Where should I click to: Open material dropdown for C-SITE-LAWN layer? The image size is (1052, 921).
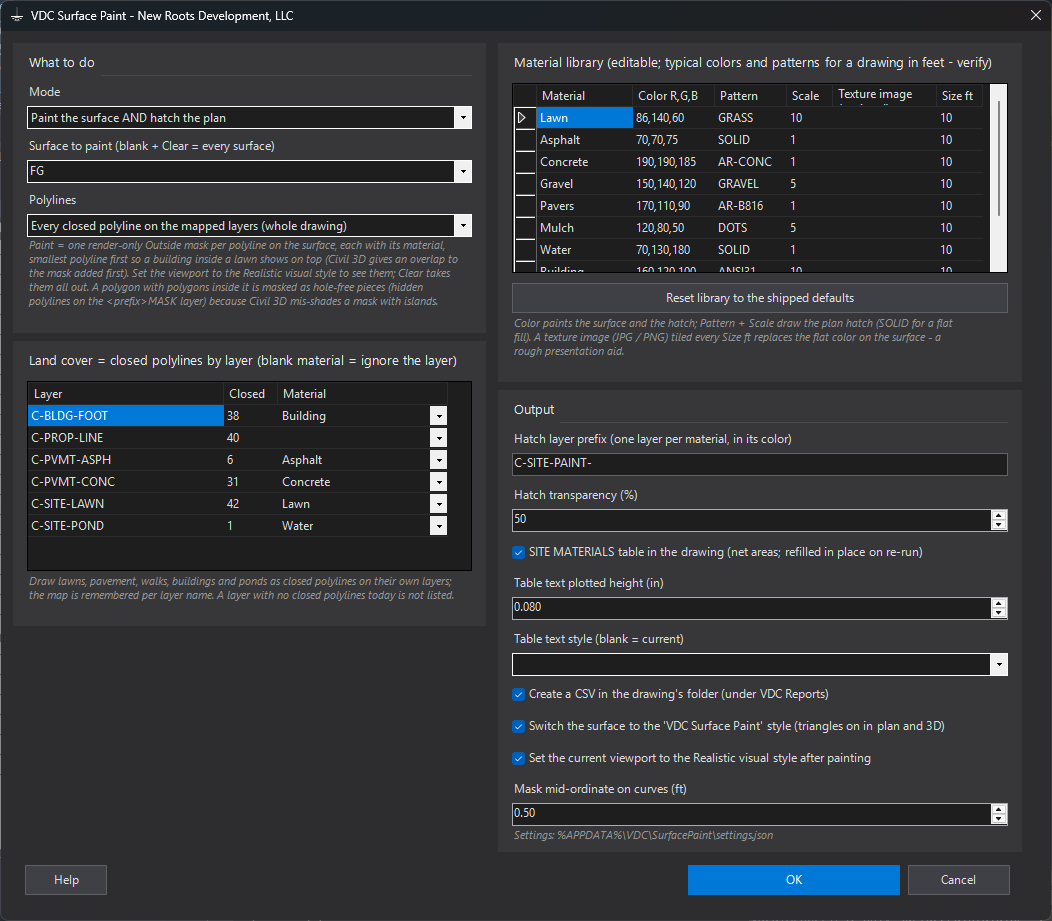tap(438, 504)
